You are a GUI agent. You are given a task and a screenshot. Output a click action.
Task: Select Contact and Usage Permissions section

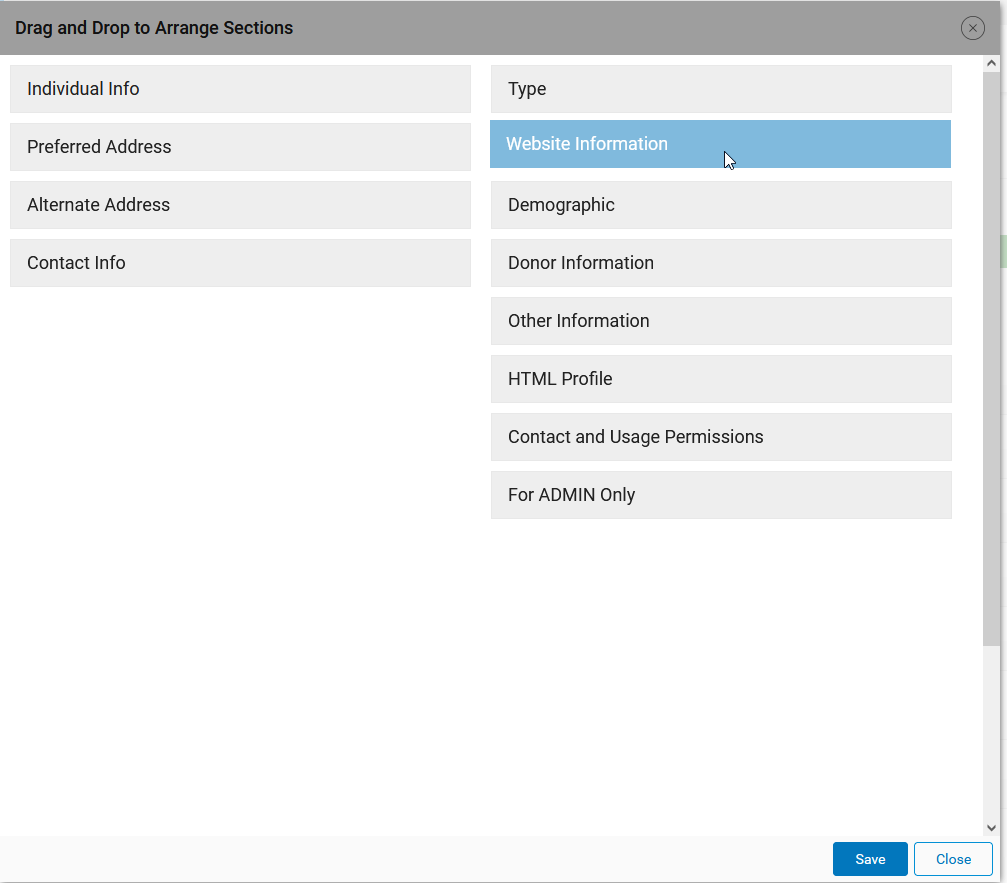721,437
